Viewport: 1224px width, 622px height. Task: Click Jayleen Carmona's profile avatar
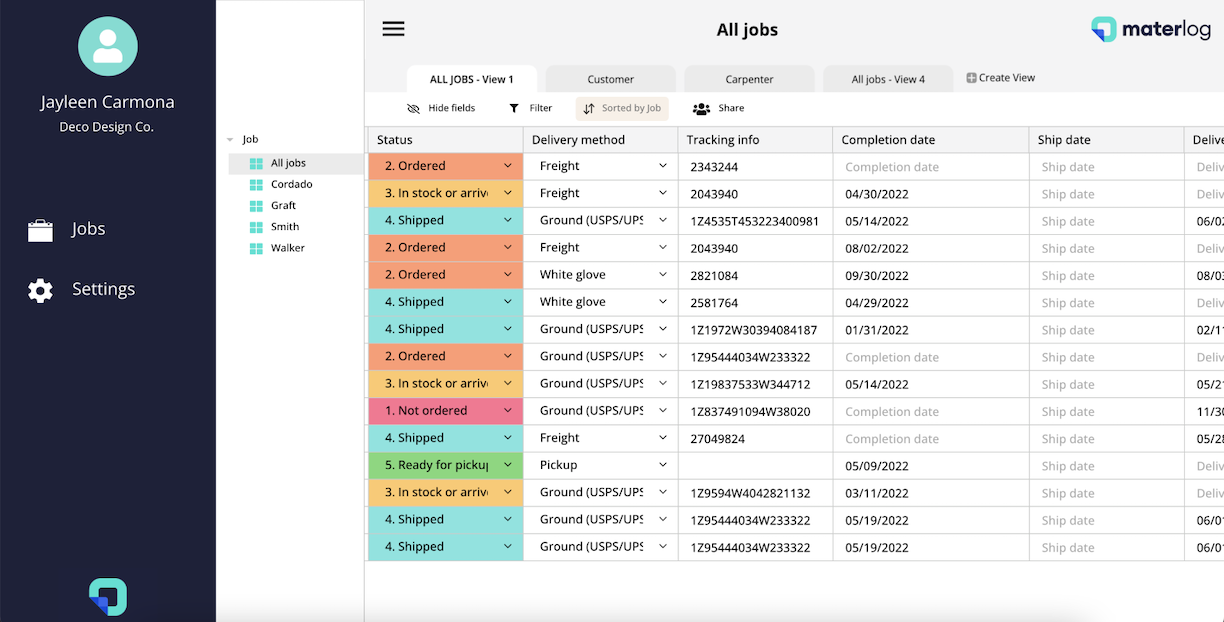pos(108,46)
